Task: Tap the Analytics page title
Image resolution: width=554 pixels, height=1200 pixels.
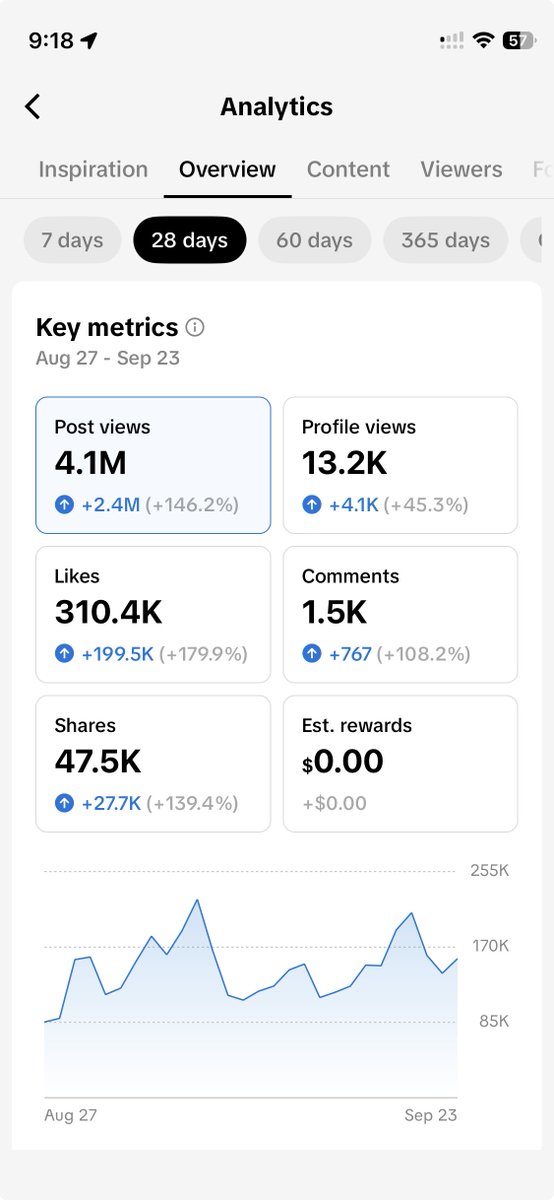Action: (x=277, y=107)
